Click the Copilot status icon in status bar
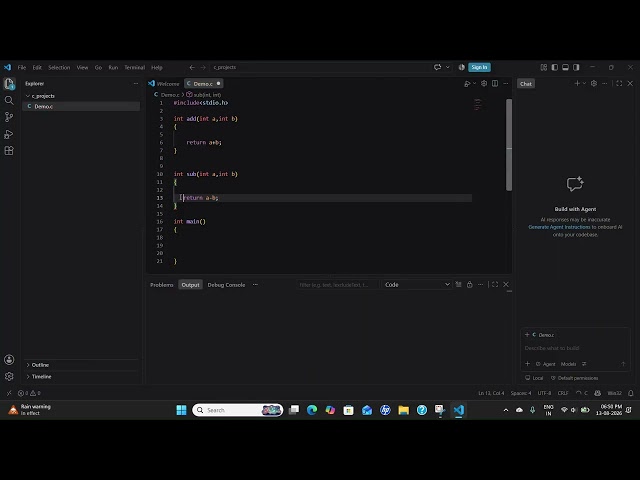The width and height of the screenshot is (640, 480). click(598, 393)
